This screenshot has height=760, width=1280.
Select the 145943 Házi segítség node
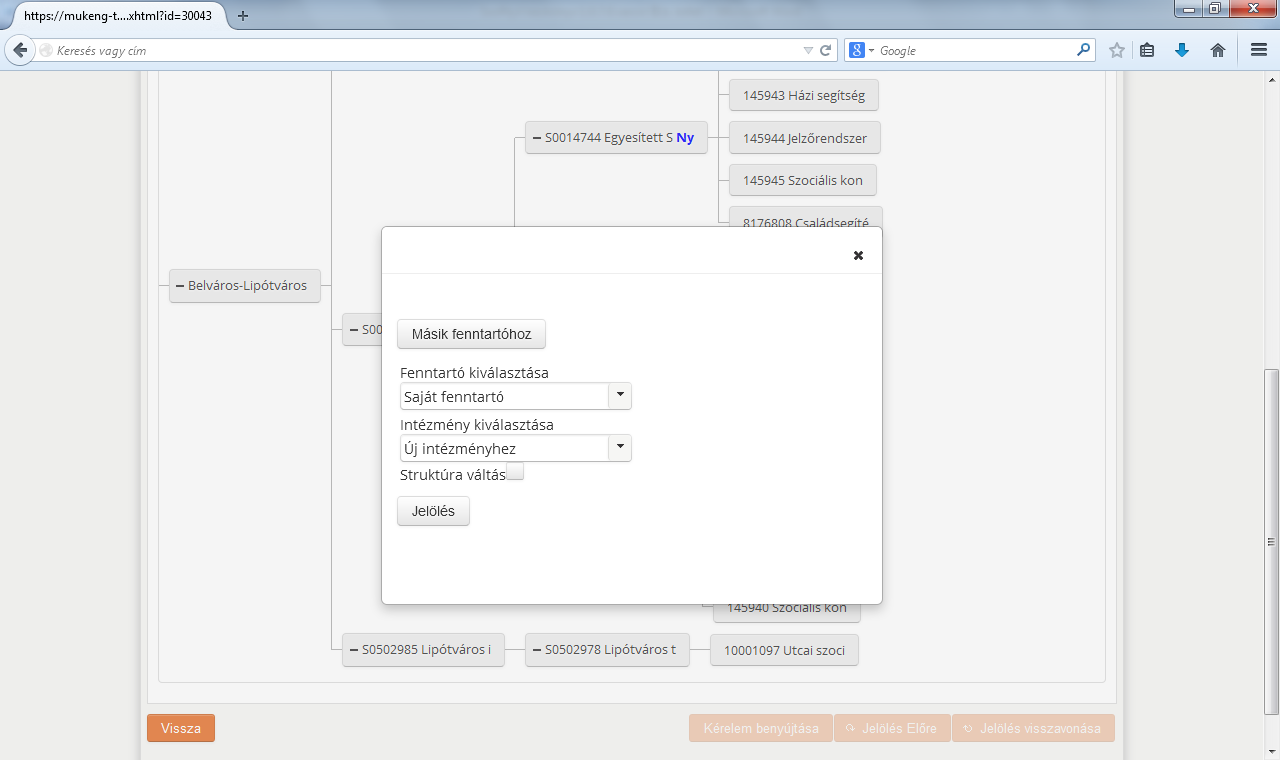point(804,96)
